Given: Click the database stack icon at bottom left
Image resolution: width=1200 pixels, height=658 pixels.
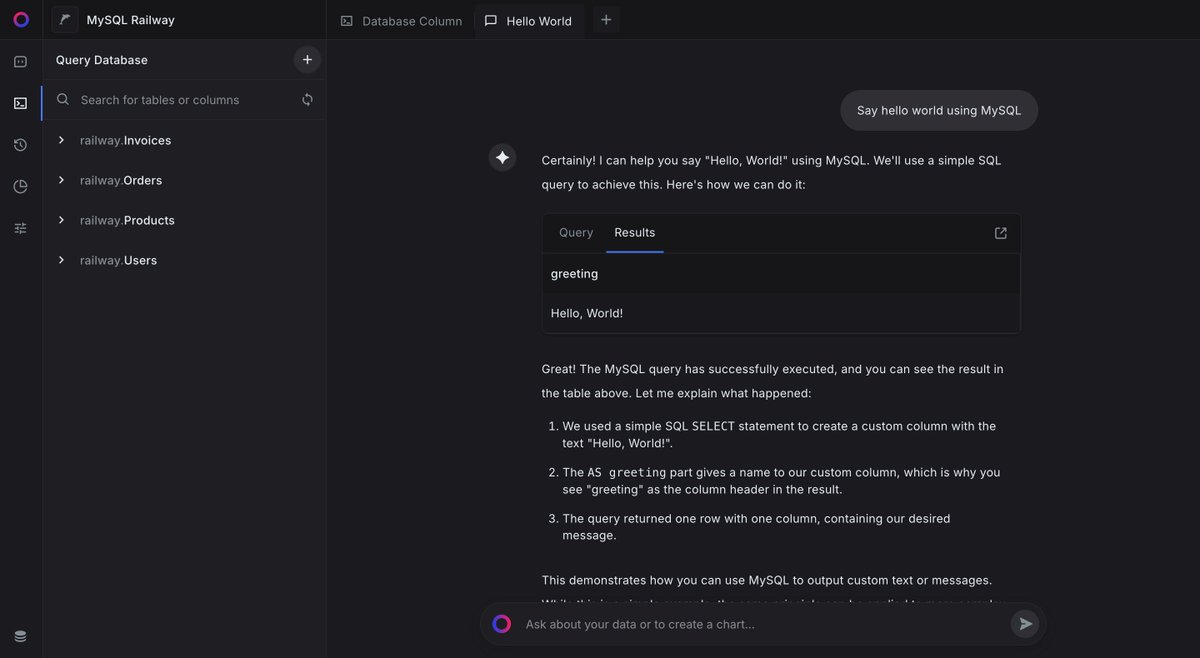Looking at the screenshot, I should [x=20, y=636].
